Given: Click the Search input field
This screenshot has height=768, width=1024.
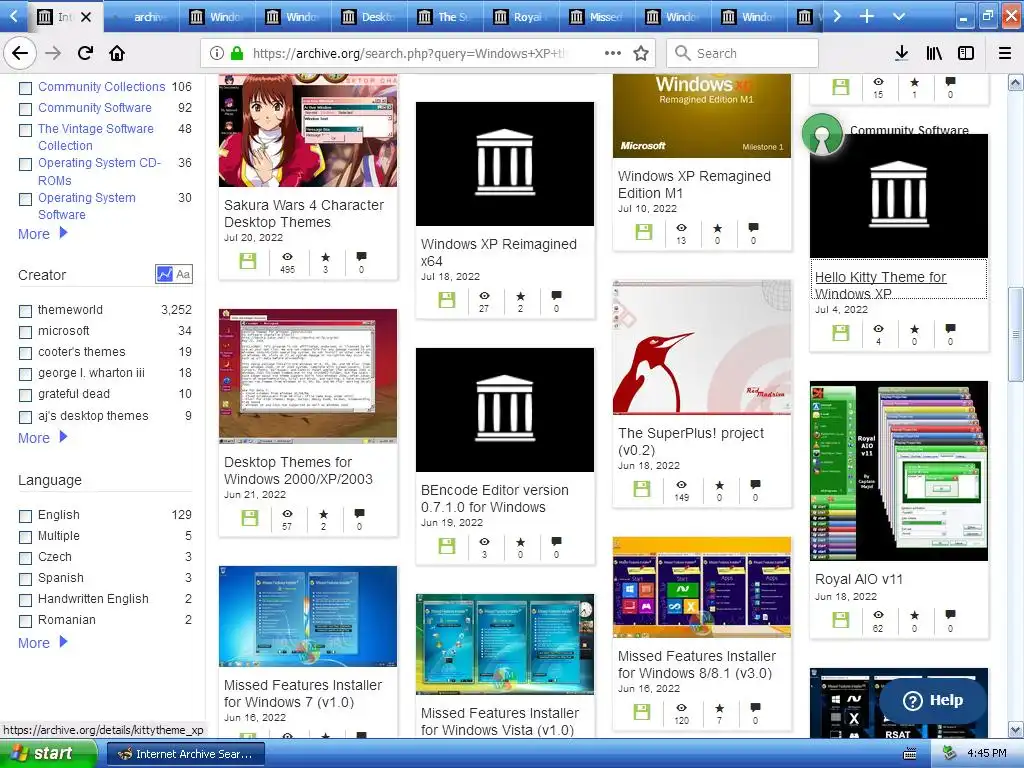Looking at the screenshot, I should pyautogui.click(x=743, y=53).
